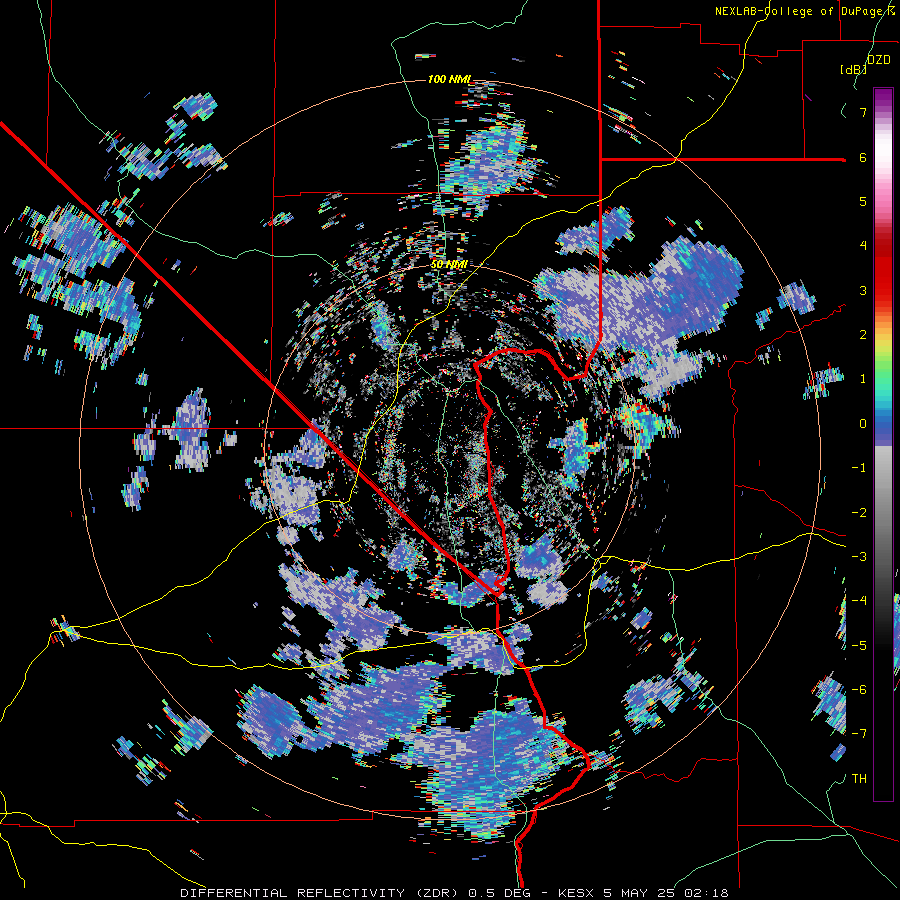This screenshot has width=900, height=900.
Task: Select the "-5" value on the color scale
Action: (859, 646)
